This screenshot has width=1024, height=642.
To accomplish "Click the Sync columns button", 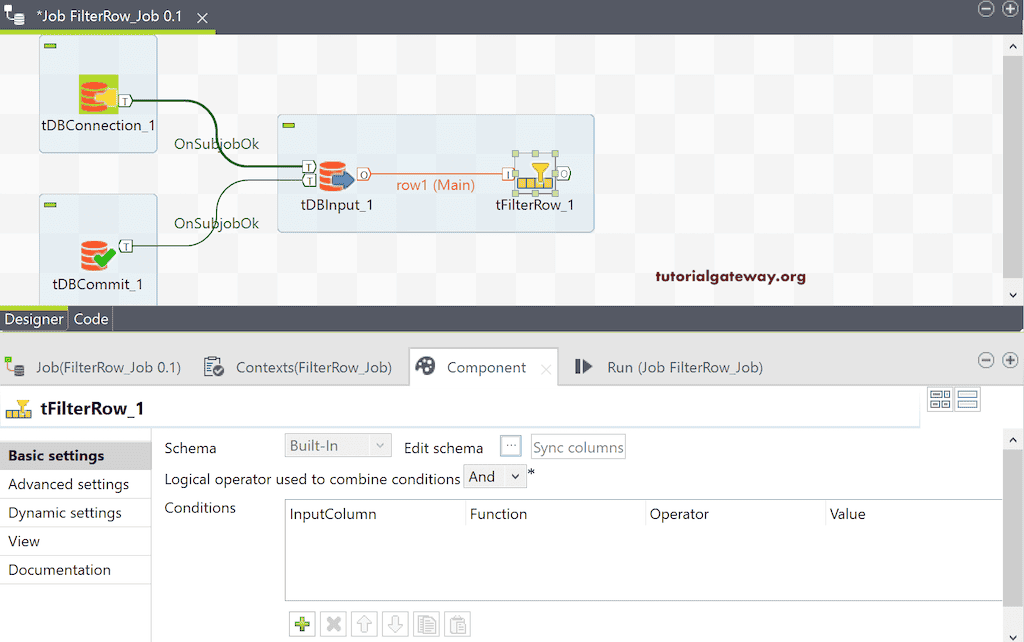I will pos(578,447).
